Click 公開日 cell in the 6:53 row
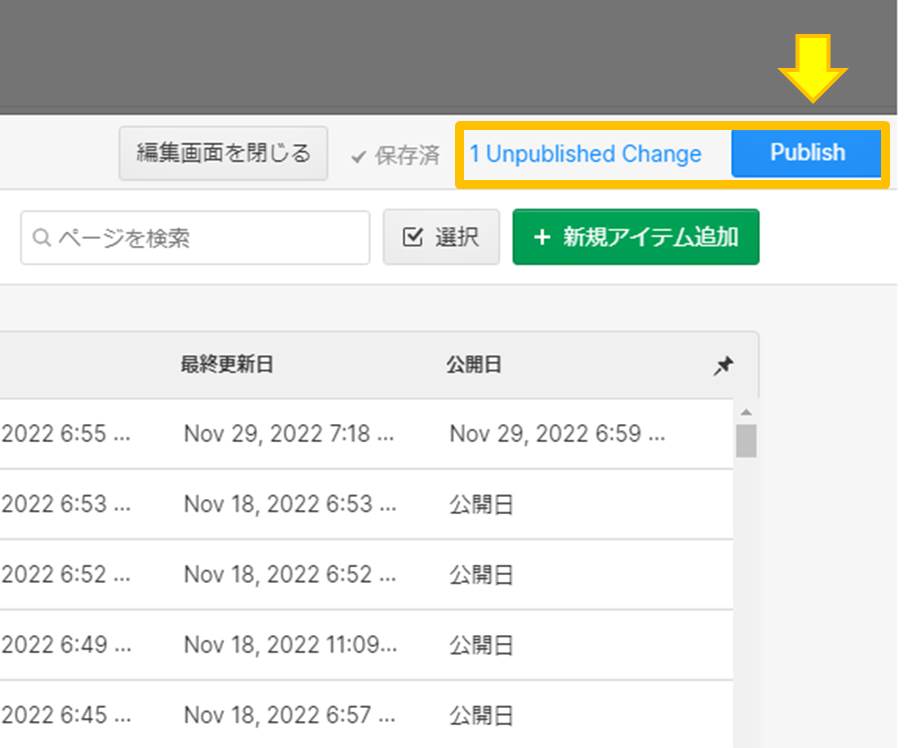The width and height of the screenshot is (905, 748). tap(481, 504)
